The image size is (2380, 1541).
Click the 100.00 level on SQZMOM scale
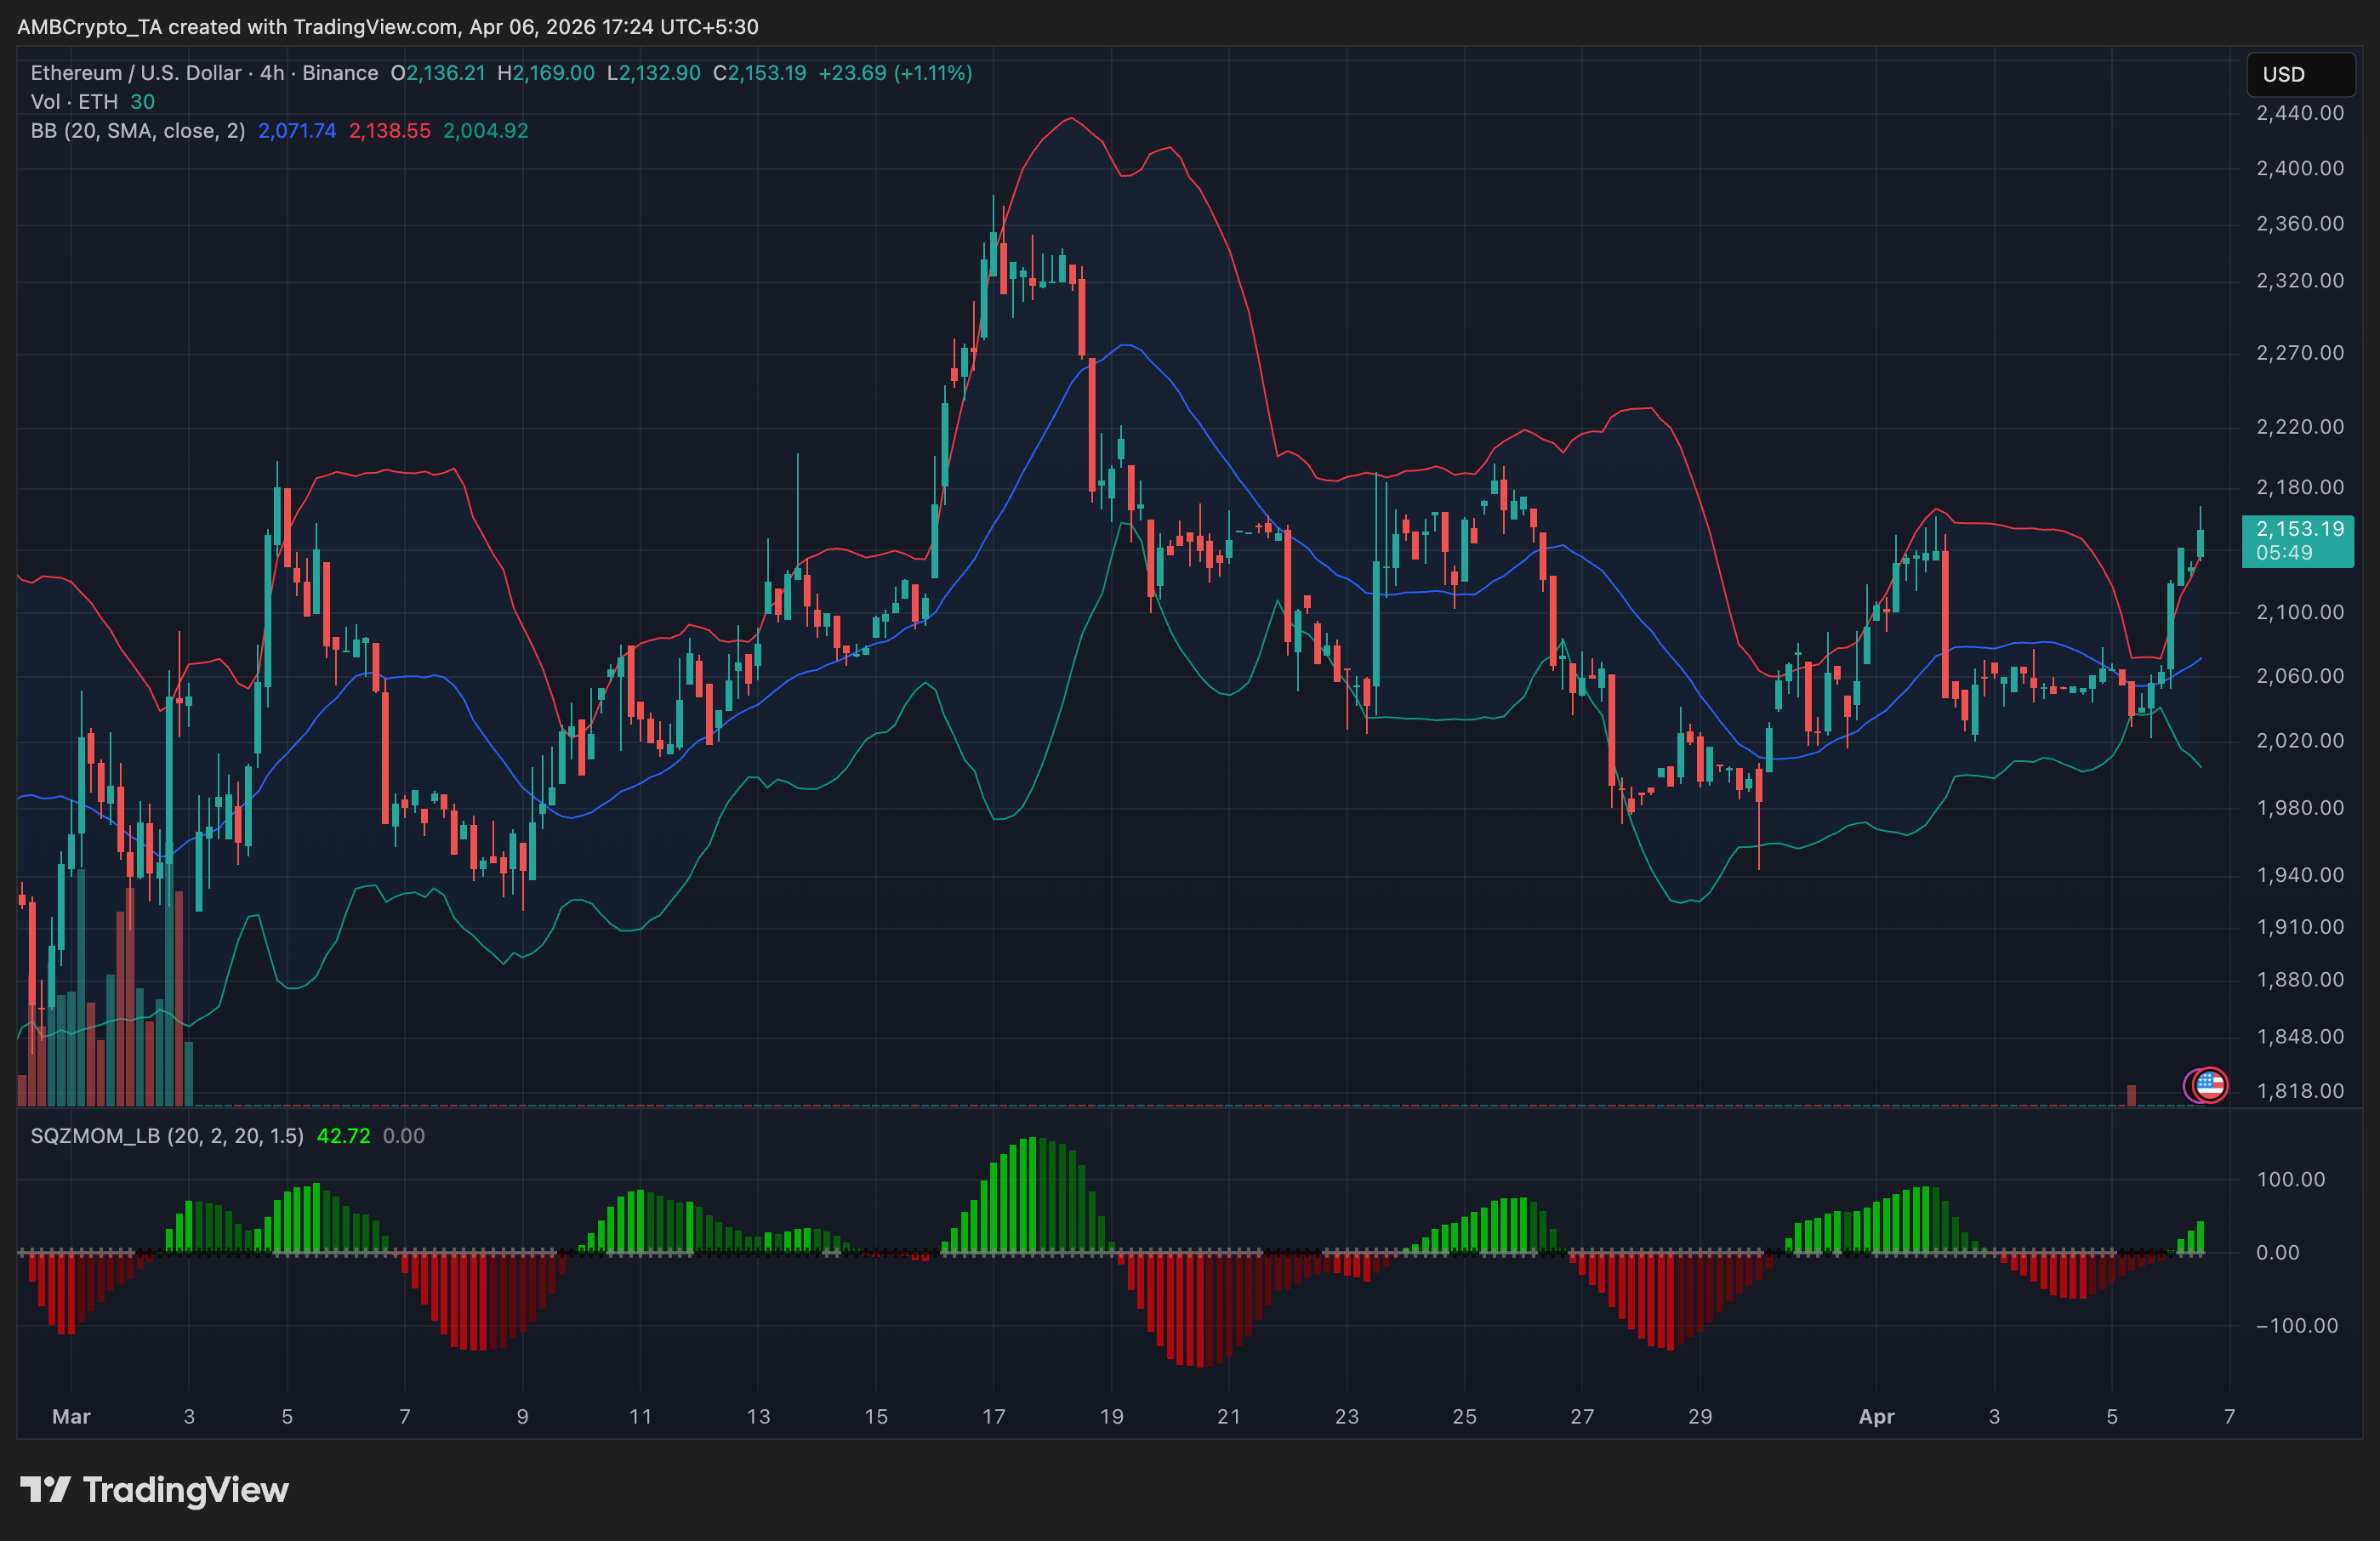click(2290, 1179)
